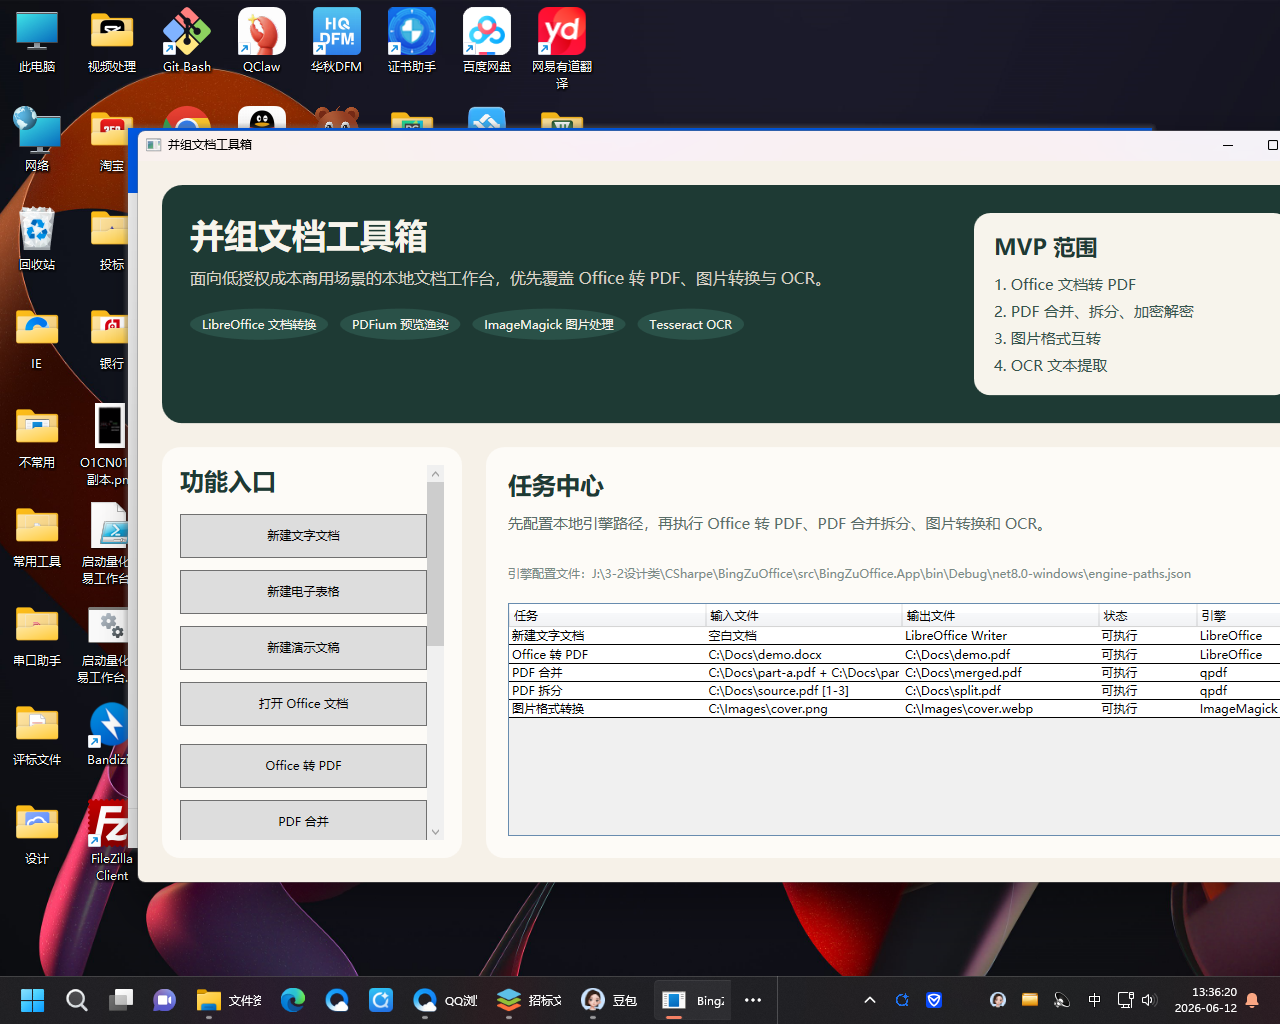Click the PDF 合并 button
This screenshot has width=1280, height=1024.
pyautogui.click(x=303, y=820)
